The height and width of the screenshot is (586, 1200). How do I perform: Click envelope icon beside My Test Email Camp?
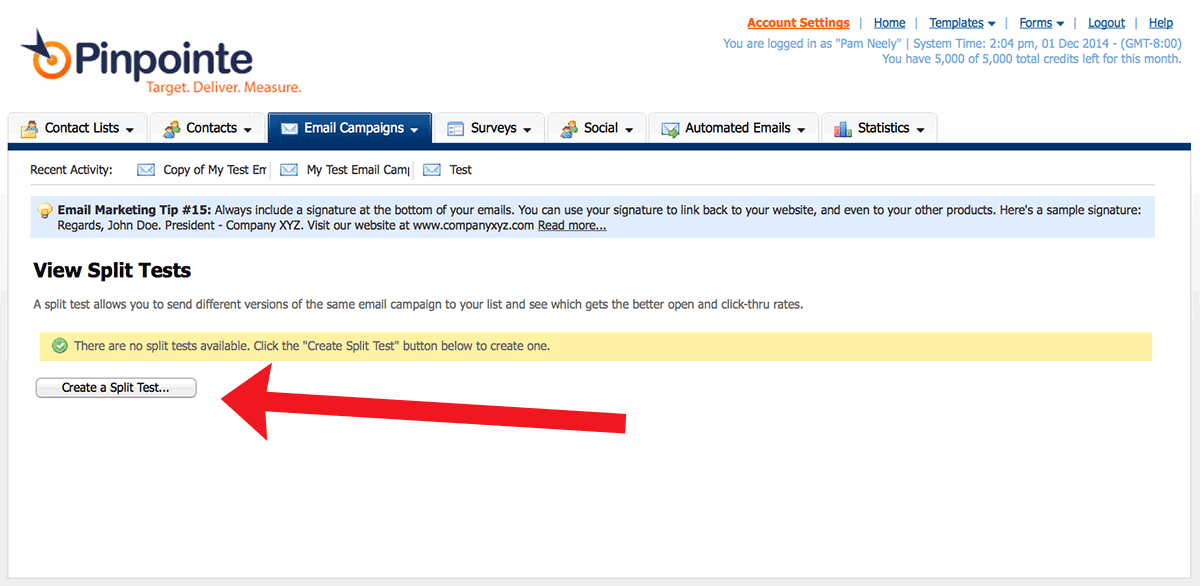point(289,170)
